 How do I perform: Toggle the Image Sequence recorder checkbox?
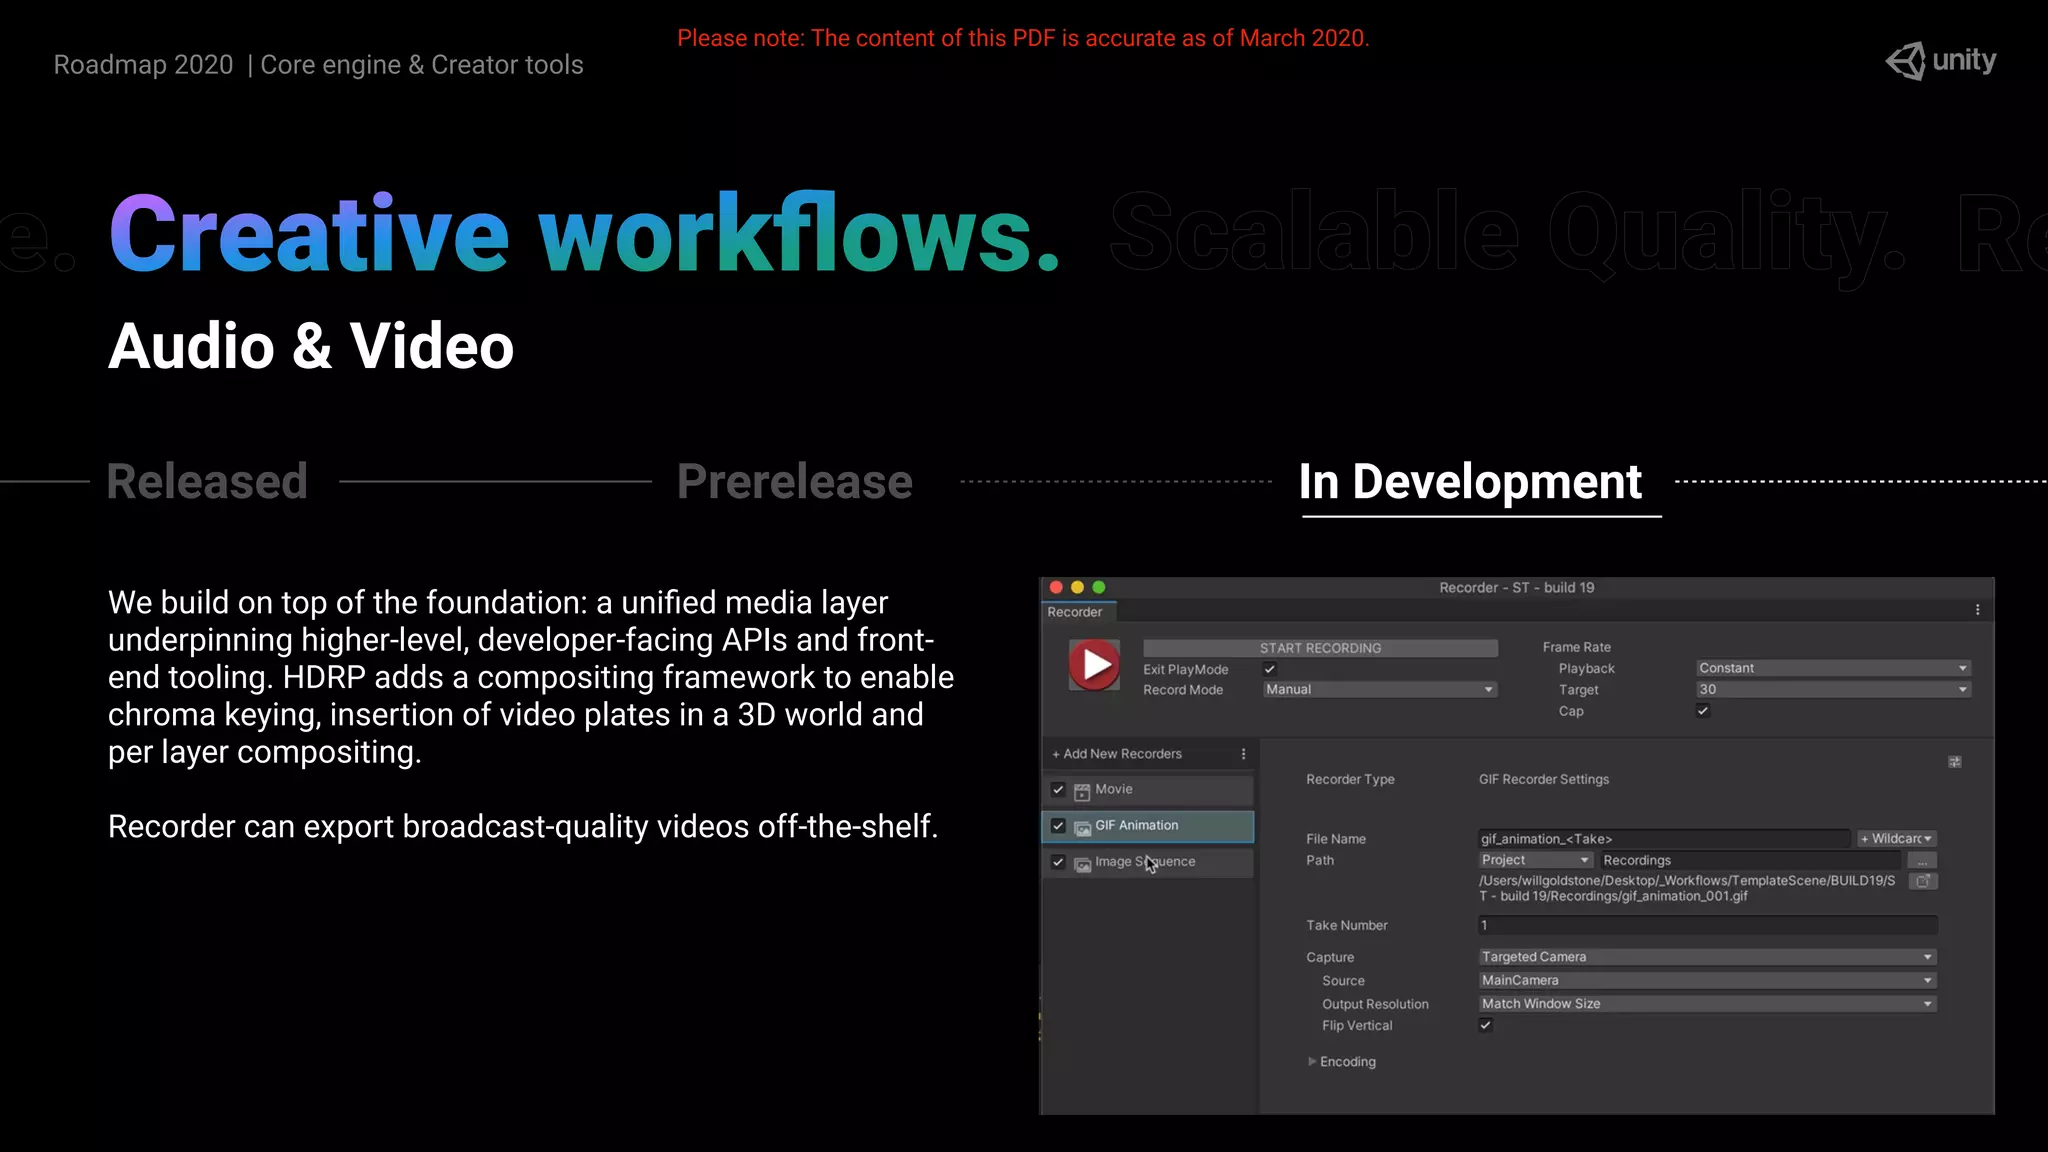click(x=1058, y=862)
